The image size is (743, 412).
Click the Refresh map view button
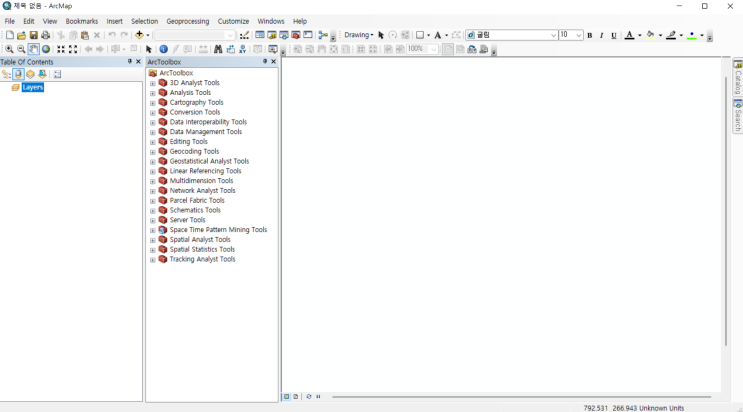pos(308,396)
